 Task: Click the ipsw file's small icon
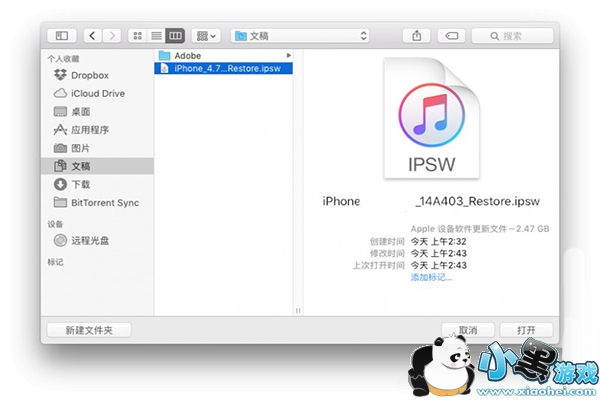(x=164, y=68)
